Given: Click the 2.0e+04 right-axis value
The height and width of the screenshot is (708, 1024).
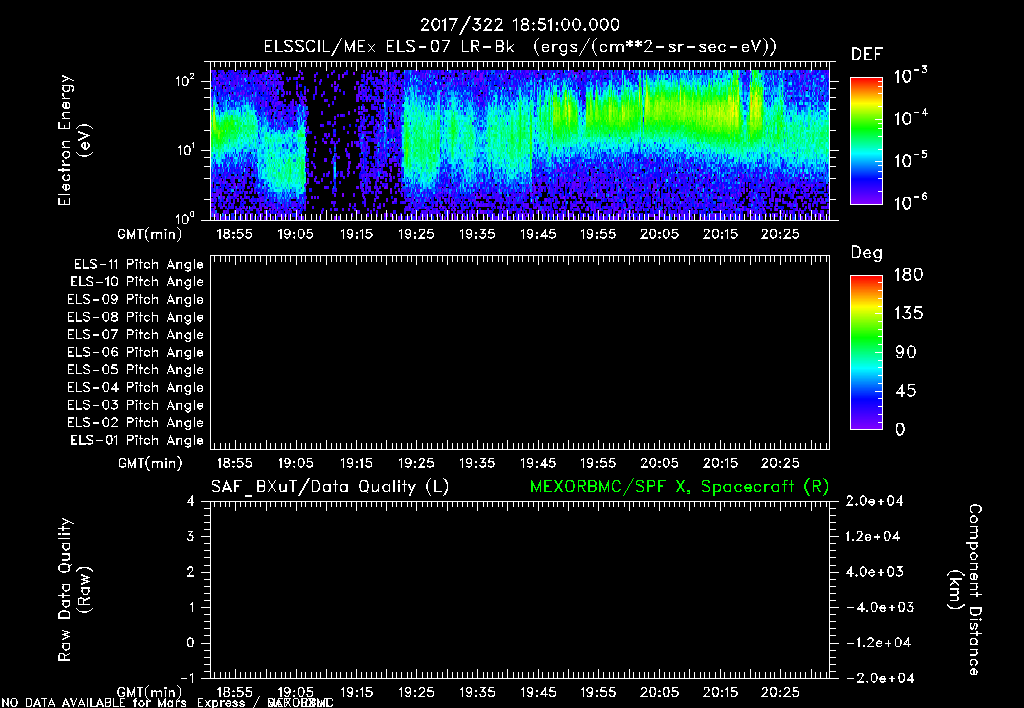Looking at the screenshot, I should pyautogui.click(x=874, y=501).
